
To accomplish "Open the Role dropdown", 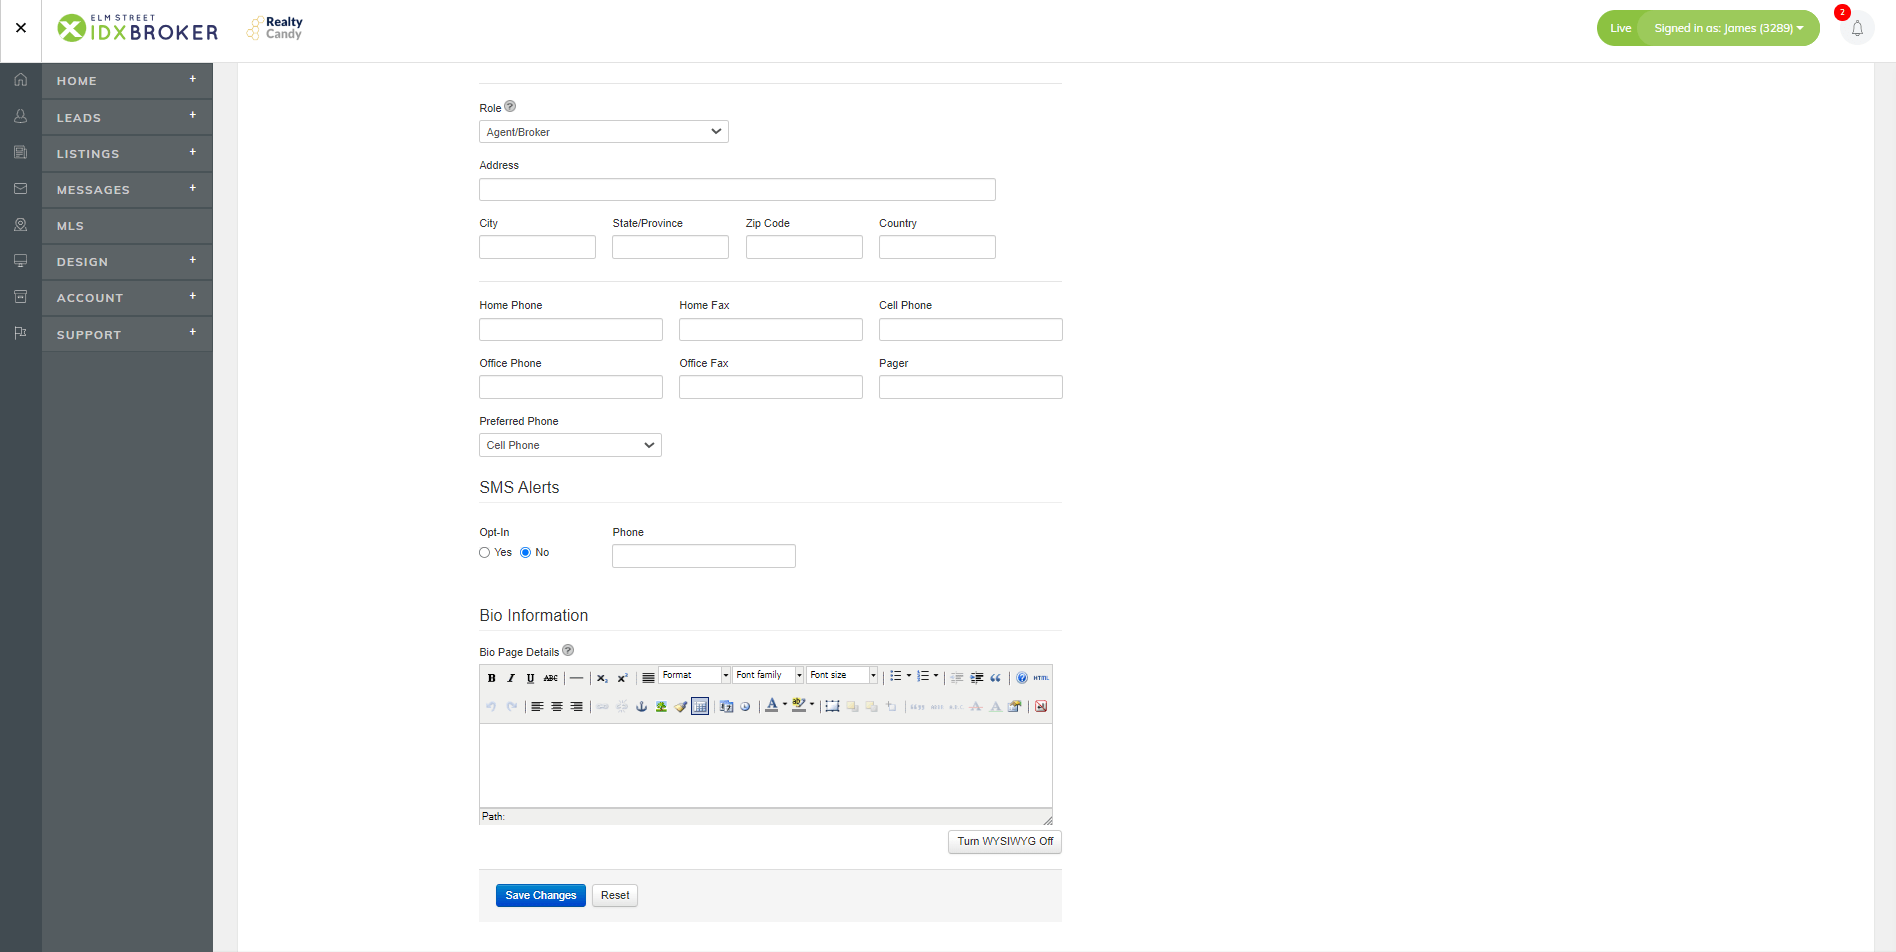I will (x=603, y=132).
